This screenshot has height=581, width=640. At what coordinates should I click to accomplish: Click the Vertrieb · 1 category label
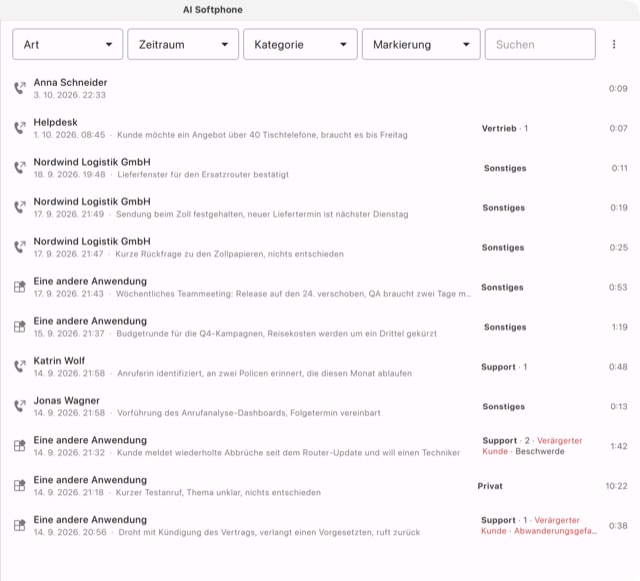505,128
